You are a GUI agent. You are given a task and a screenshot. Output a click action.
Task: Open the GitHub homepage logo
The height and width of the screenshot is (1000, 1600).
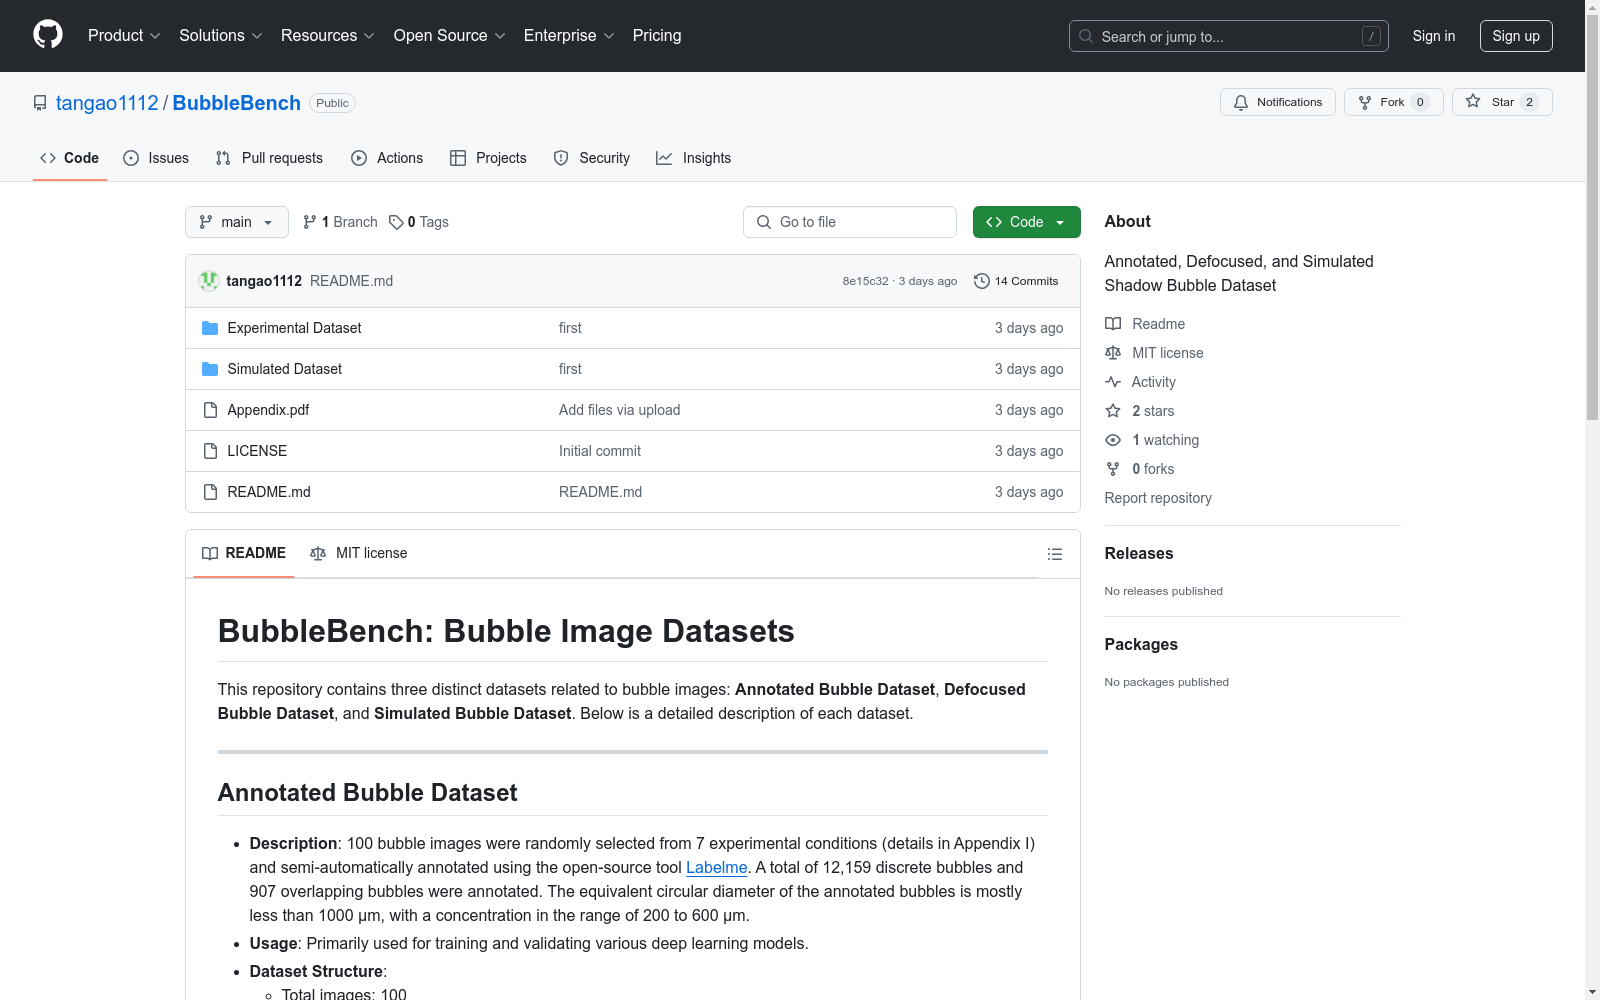point(48,35)
